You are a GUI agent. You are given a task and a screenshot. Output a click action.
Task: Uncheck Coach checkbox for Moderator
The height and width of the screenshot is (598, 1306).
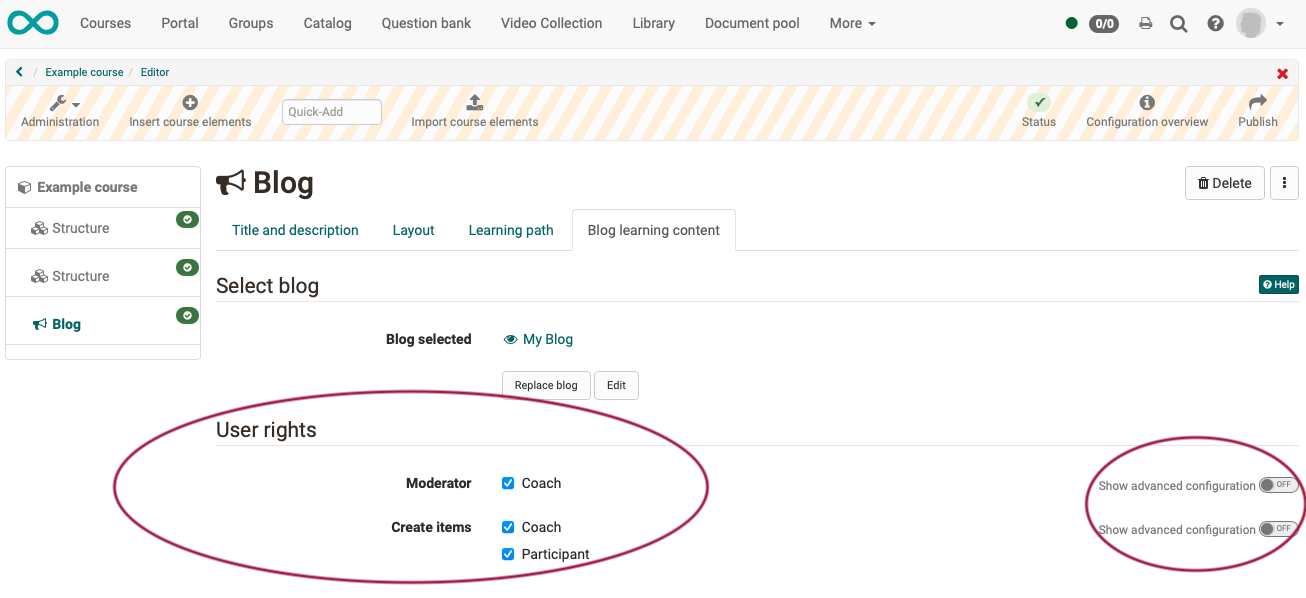pos(508,483)
